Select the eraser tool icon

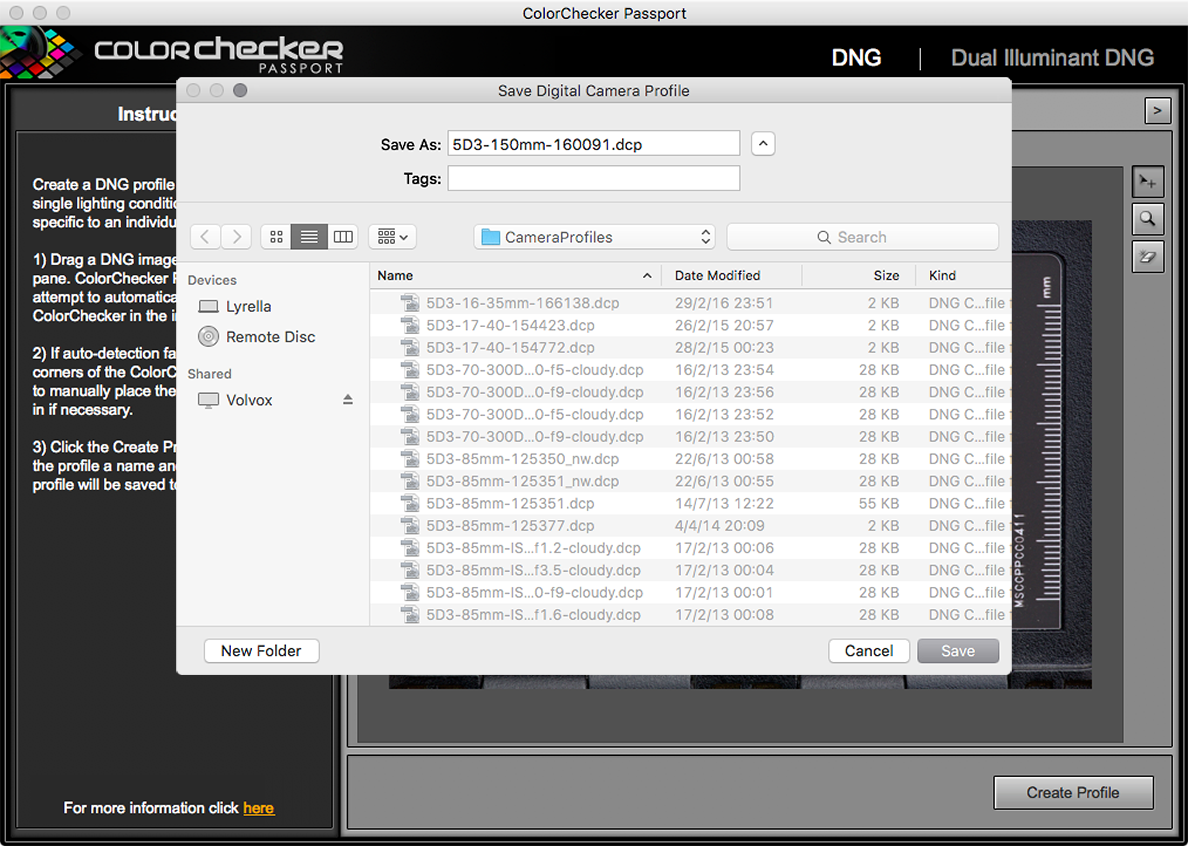point(1148,257)
